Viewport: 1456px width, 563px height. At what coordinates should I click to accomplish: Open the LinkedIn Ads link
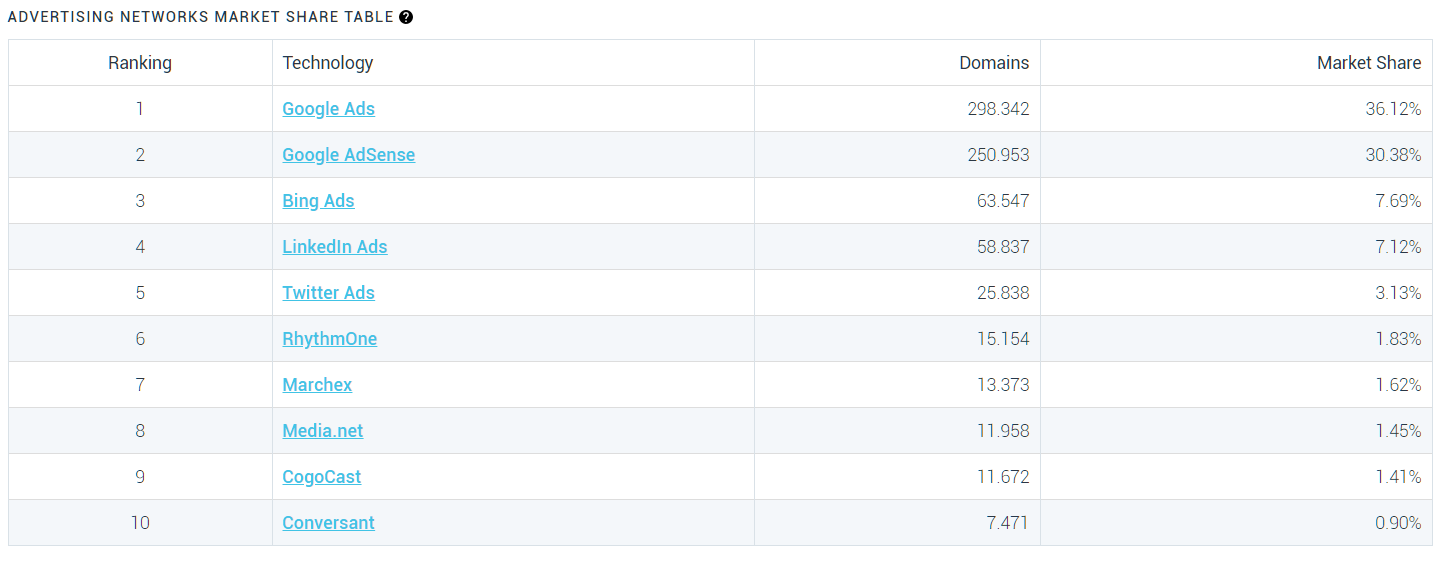coord(334,247)
